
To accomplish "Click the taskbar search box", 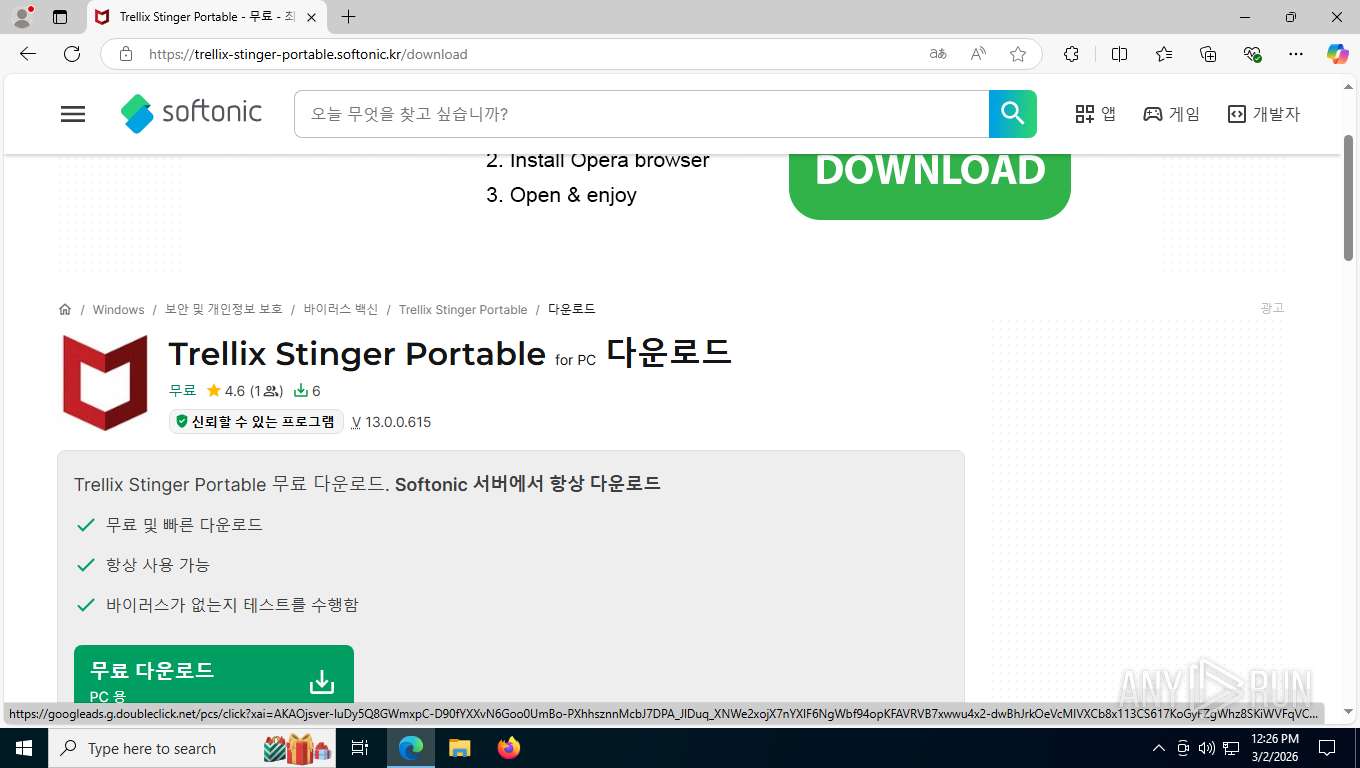I will pos(194,748).
